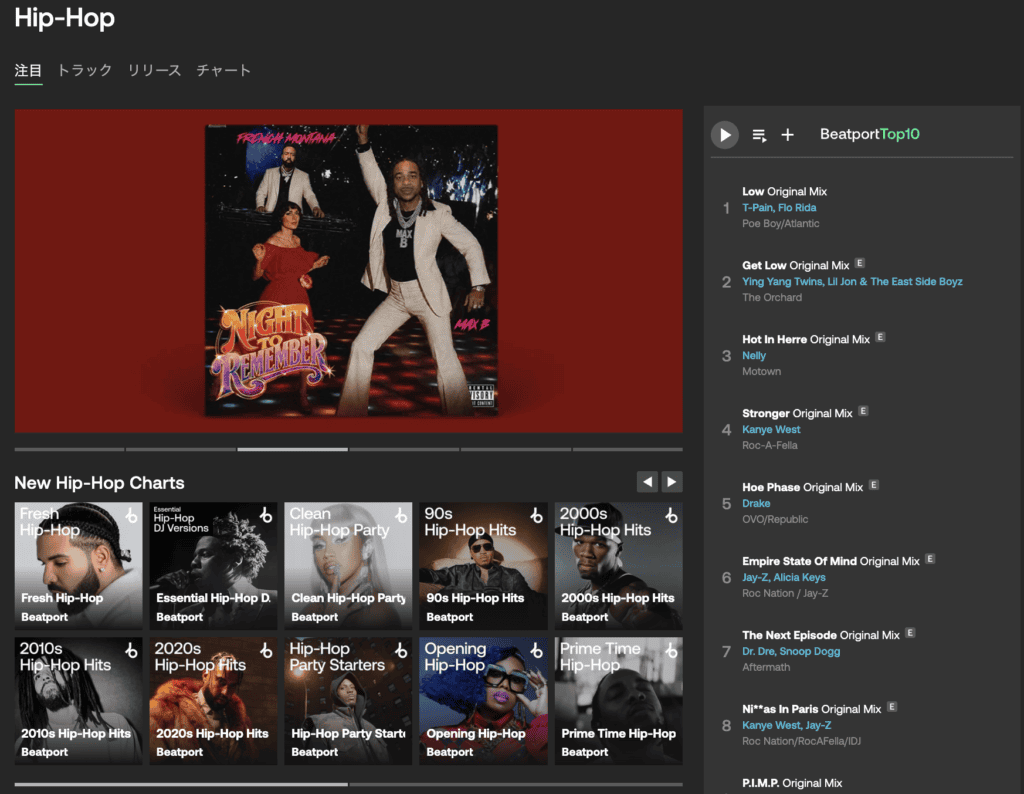Open artist link Drake
Viewport: 1024px width, 794px height.
pyautogui.click(x=756, y=503)
